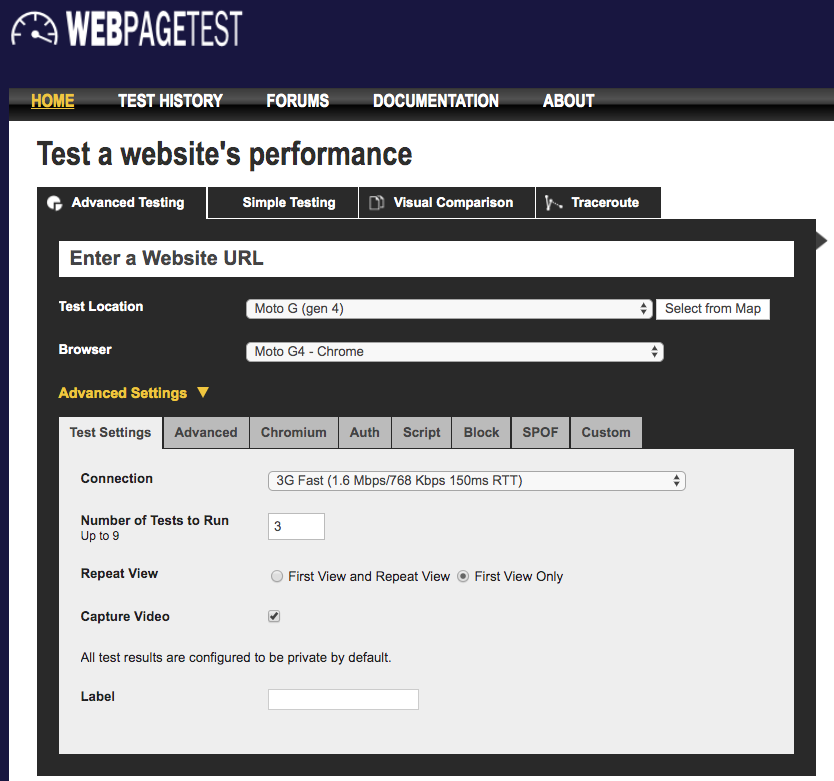
Task: Toggle the Advanced Settings link
Action: click(x=123, y=393)
